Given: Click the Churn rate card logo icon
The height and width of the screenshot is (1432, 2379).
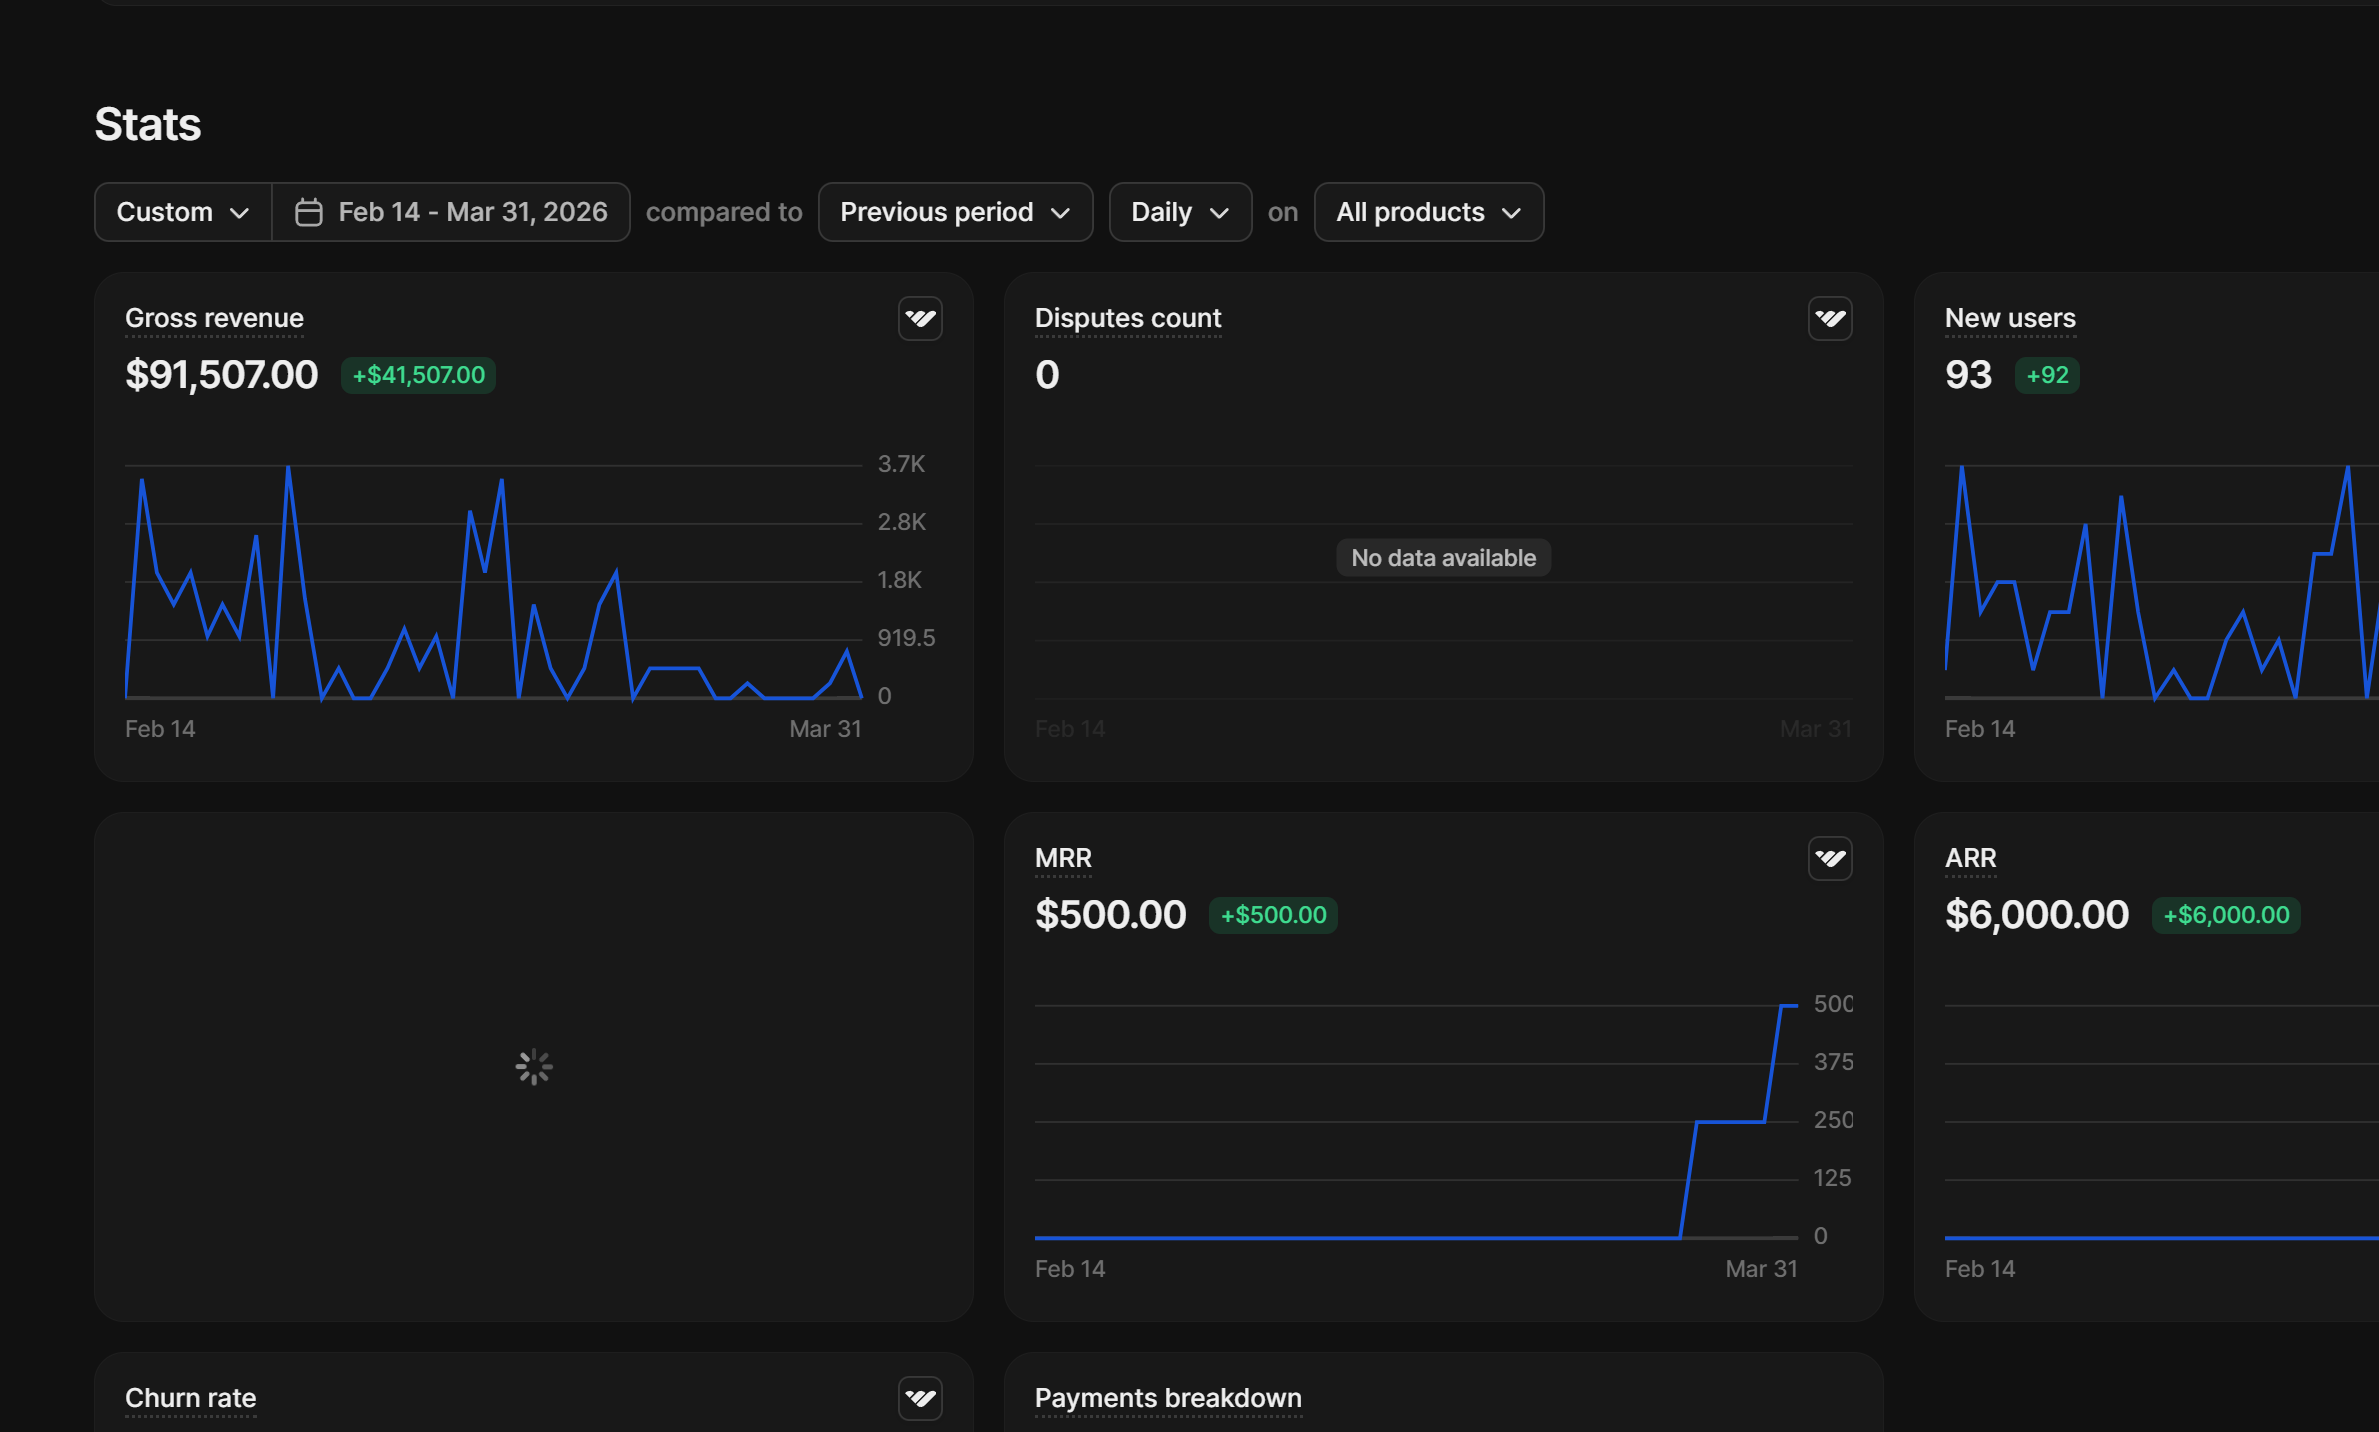Looking at the screenshot, I should pos(920,1398).
